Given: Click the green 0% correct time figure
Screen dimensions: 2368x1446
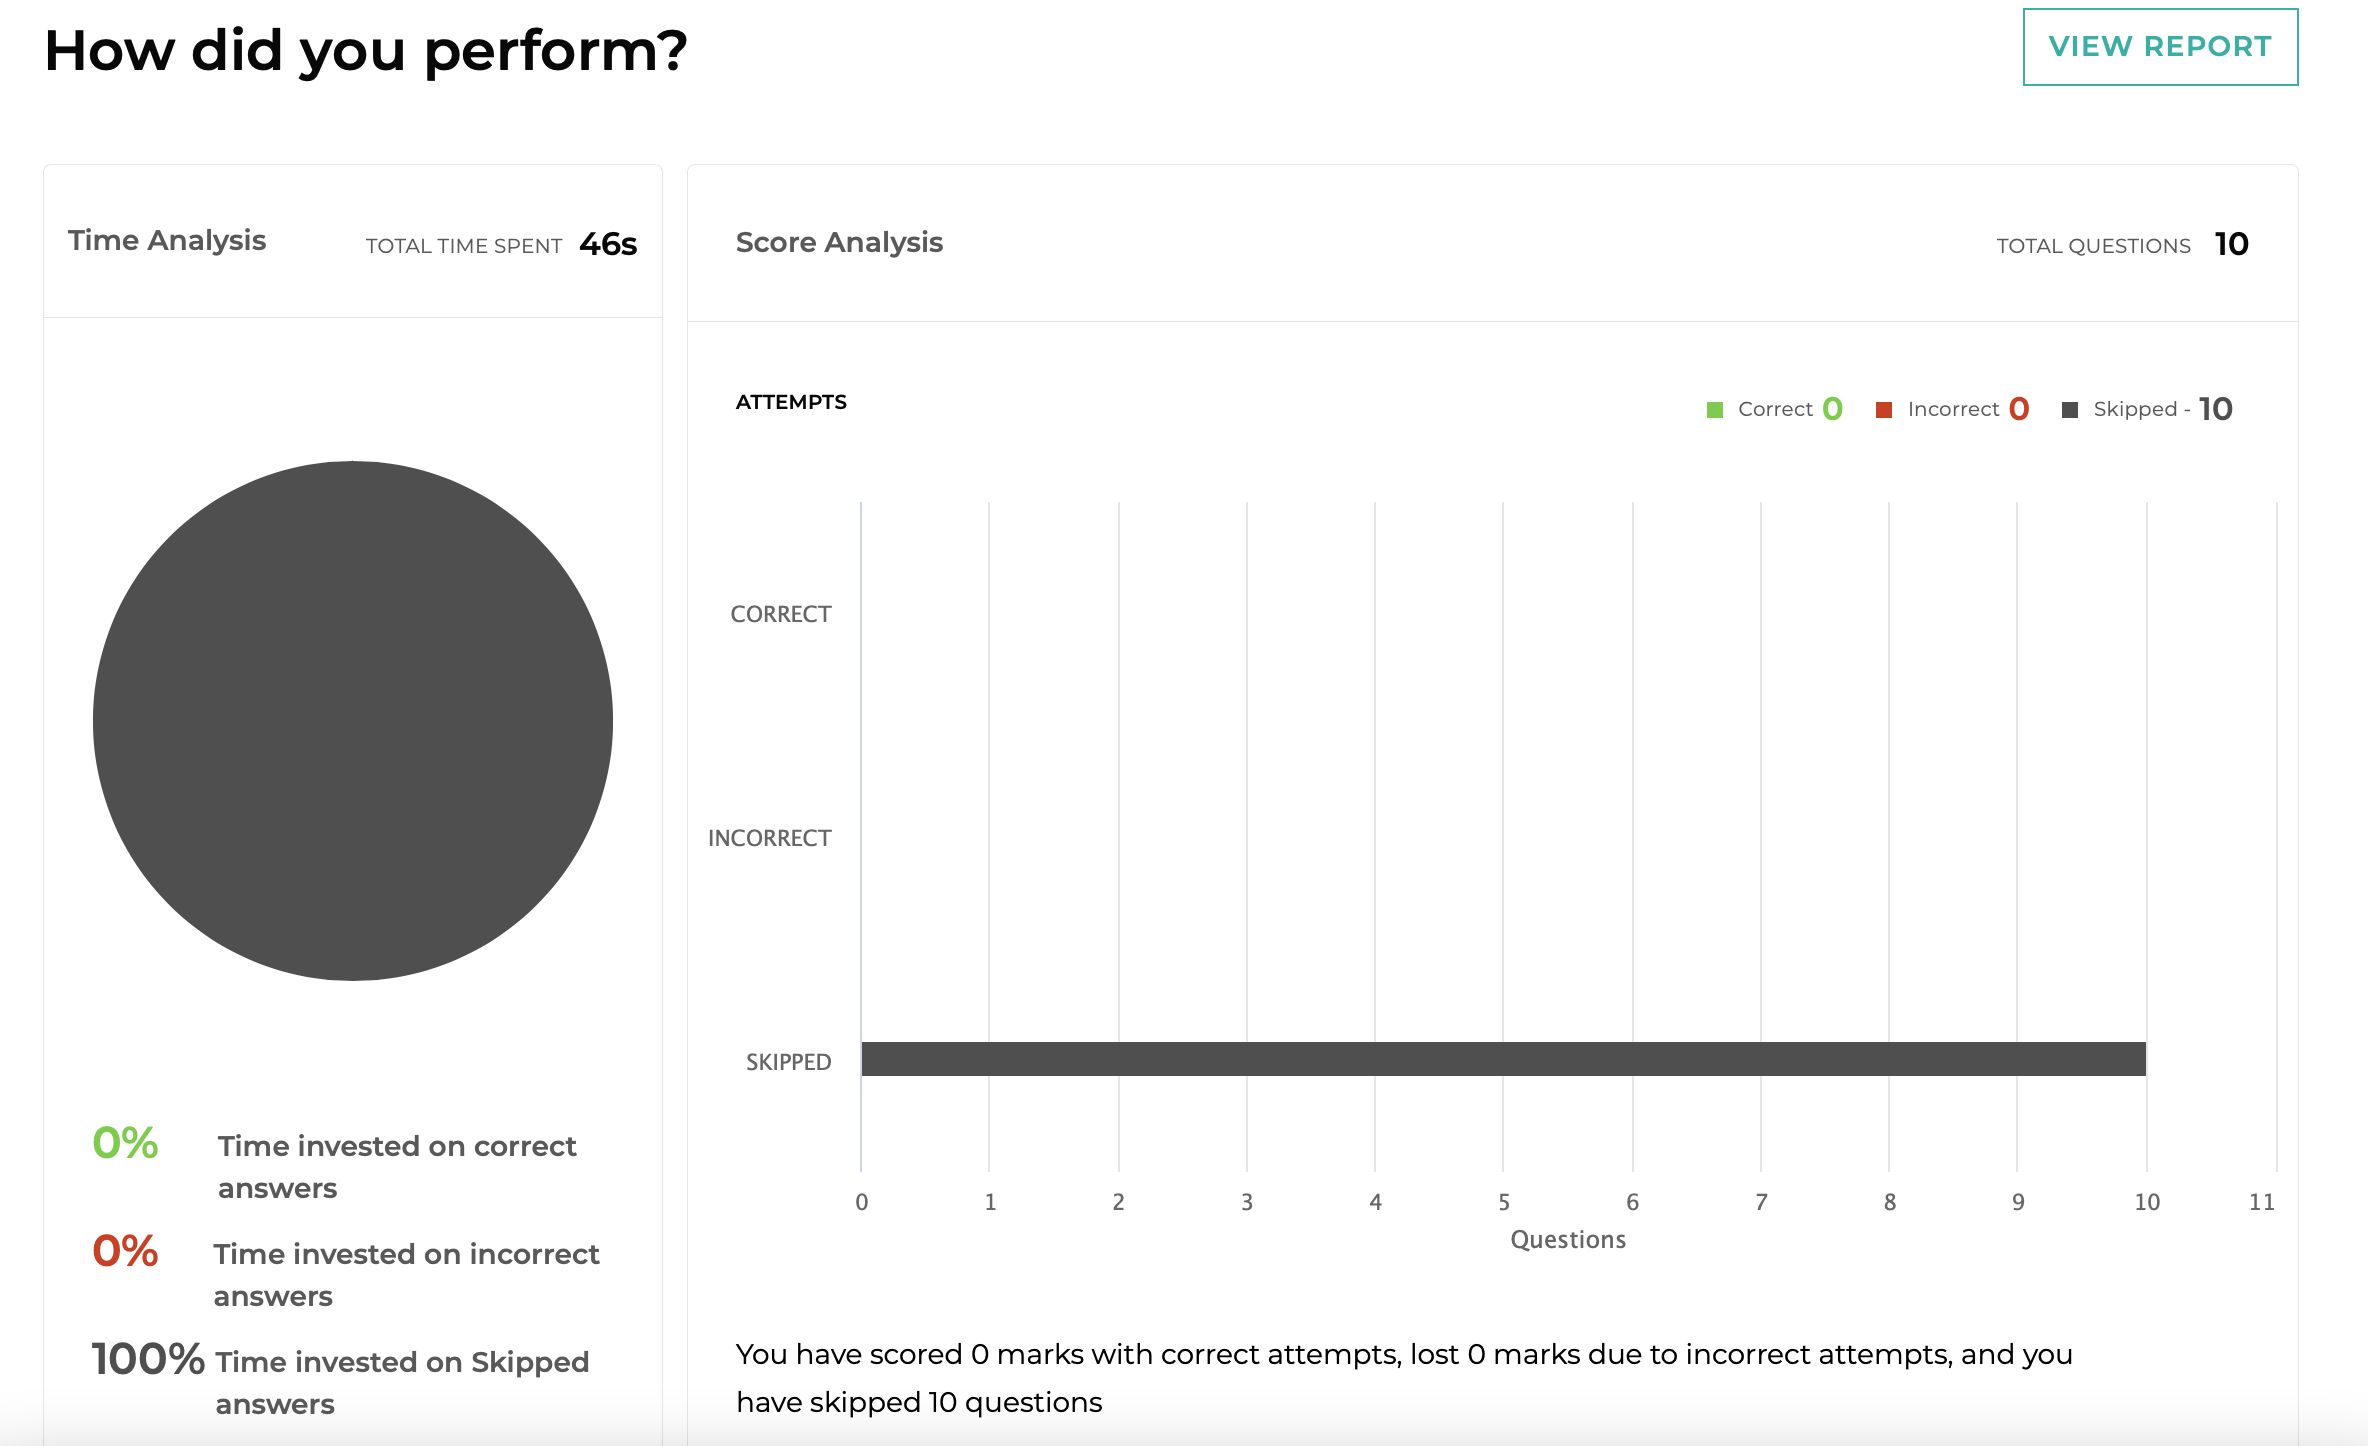Looking at the screenshot, I should pos(125,1143).
